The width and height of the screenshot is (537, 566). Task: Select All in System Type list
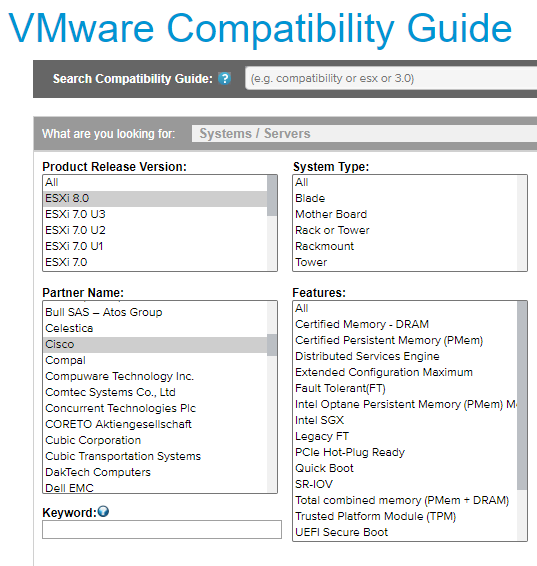[405, 183]
